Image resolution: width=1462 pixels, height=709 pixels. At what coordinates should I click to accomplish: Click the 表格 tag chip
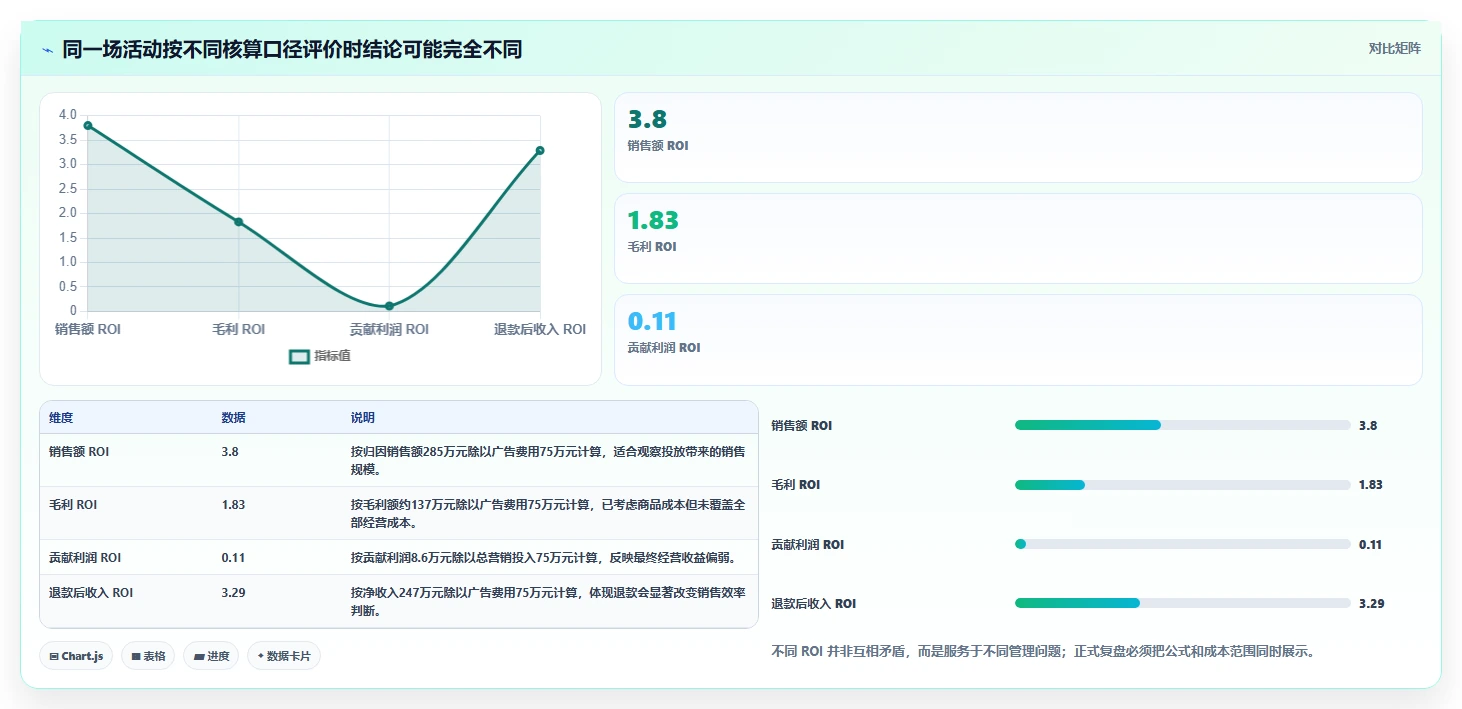click(x=148, y=656)
